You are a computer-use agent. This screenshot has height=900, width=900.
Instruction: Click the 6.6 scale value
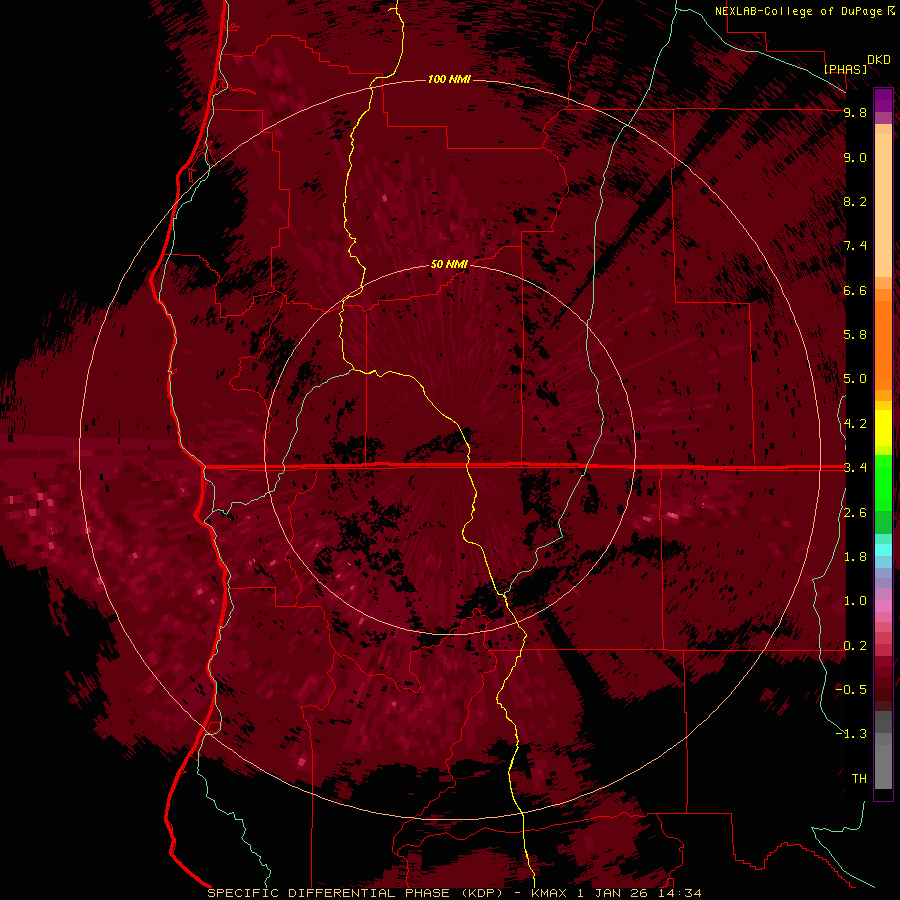855,290
